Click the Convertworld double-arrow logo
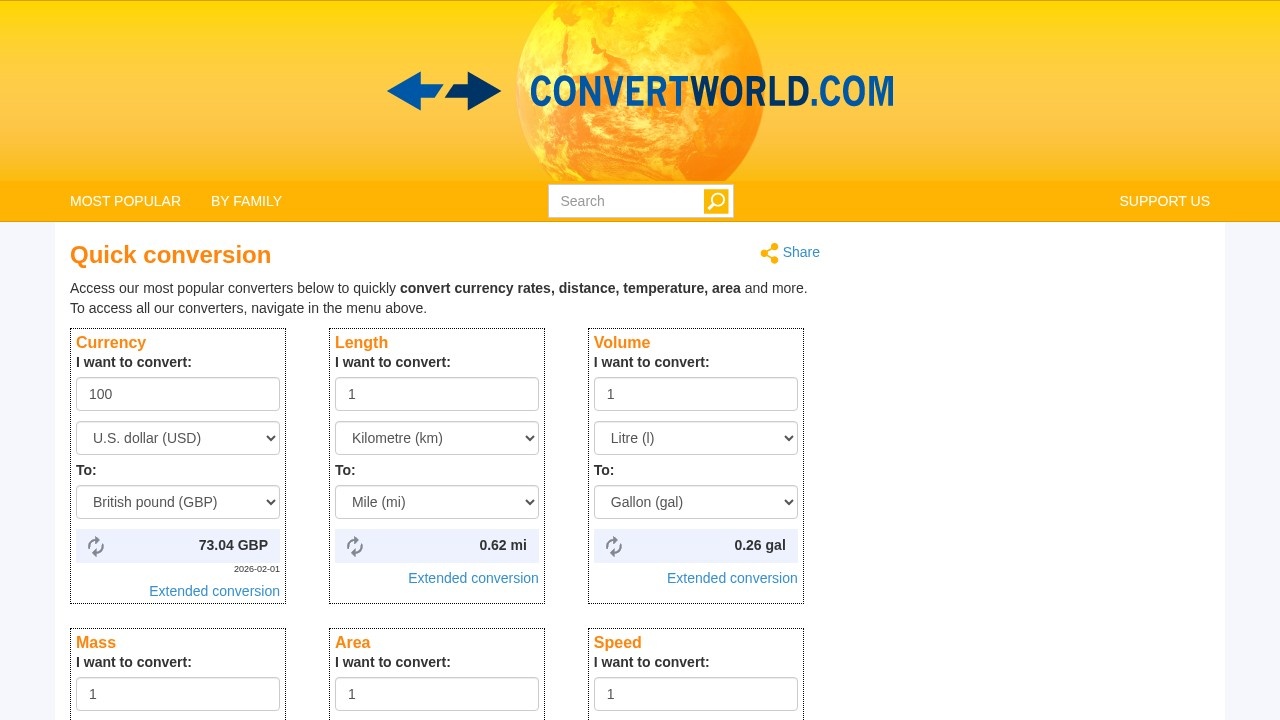Viewport: 1280px width, 720px height. pyautogui.click(x=444, y=91)
